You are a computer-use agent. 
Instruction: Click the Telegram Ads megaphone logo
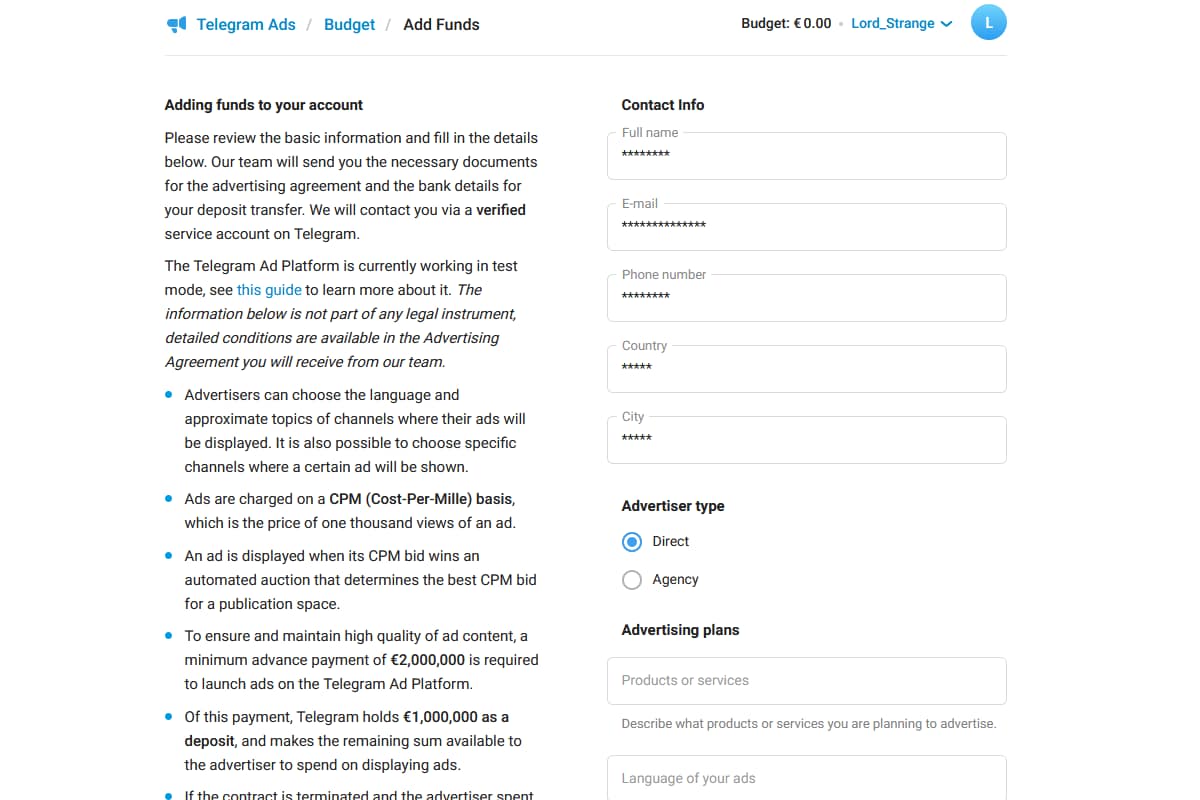pos(177,25)
